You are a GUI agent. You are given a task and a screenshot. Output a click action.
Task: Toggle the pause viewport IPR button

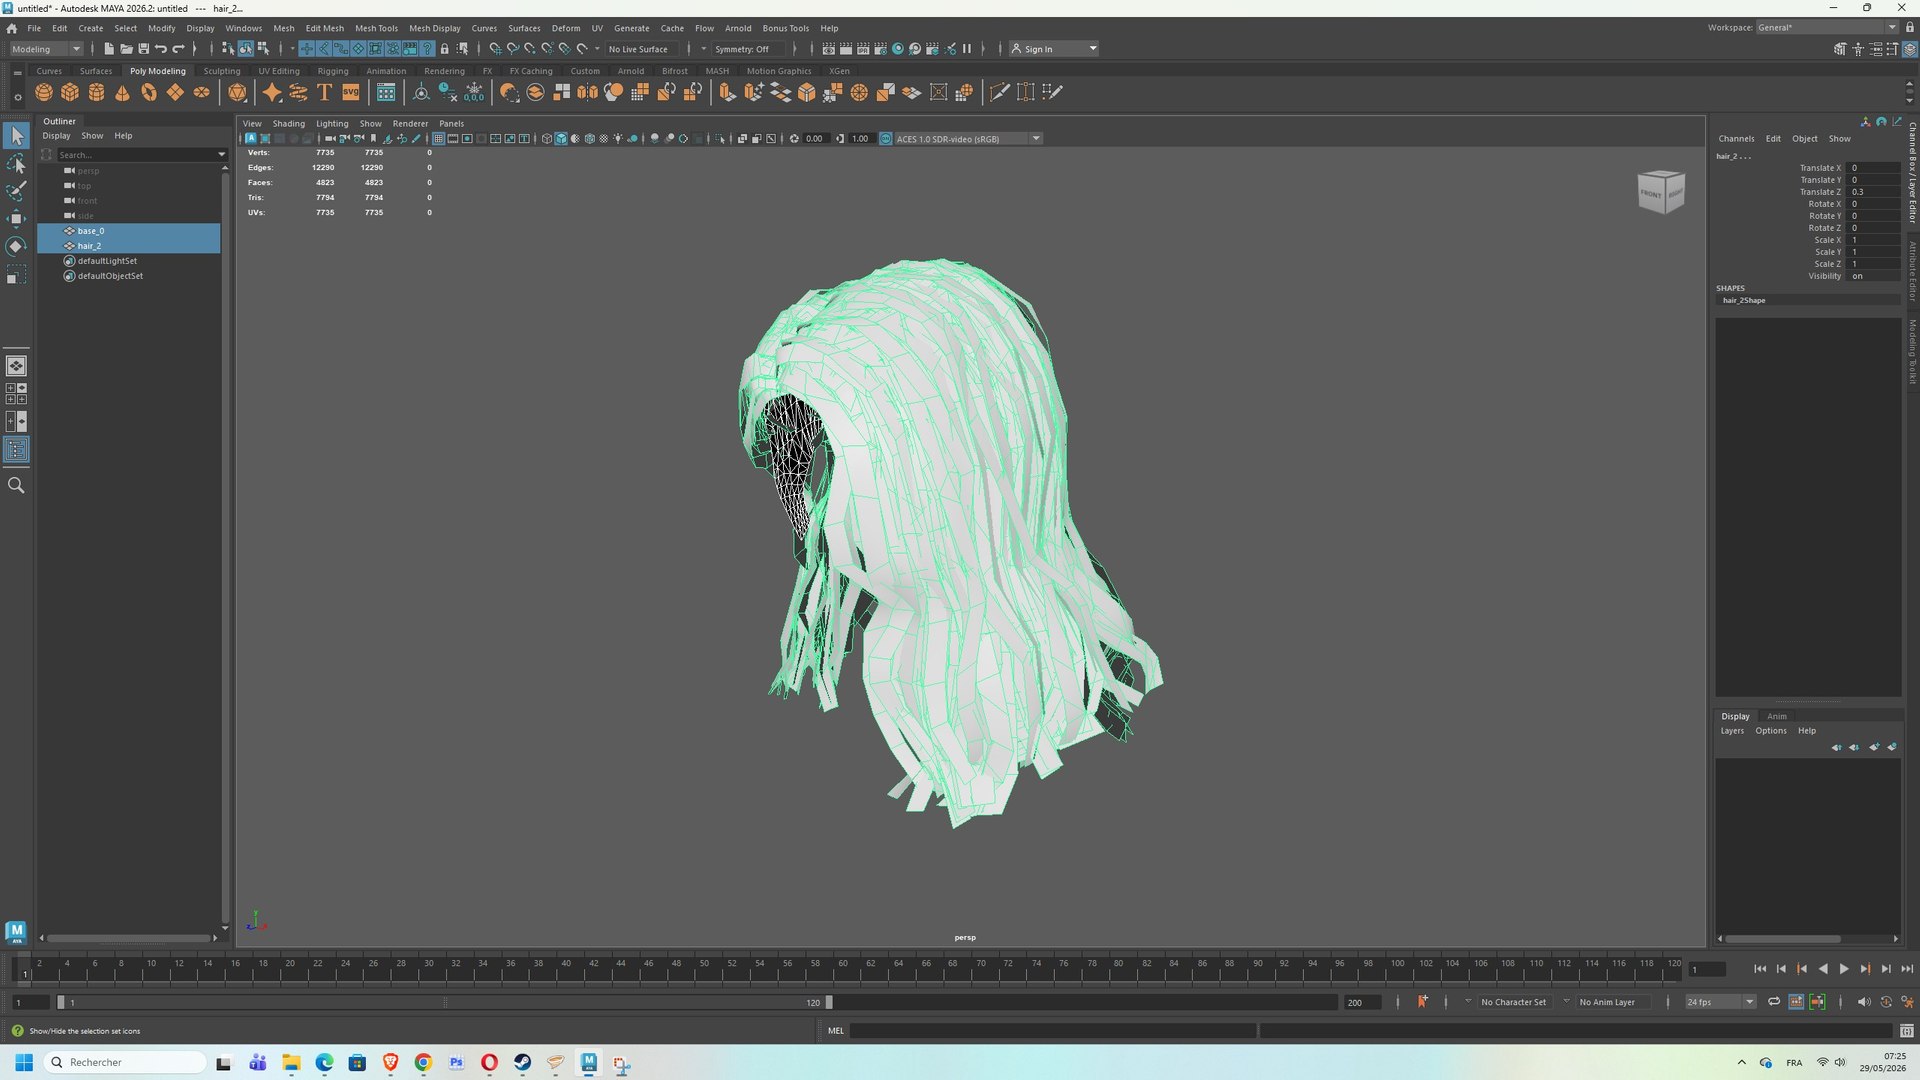coord(967,49)
